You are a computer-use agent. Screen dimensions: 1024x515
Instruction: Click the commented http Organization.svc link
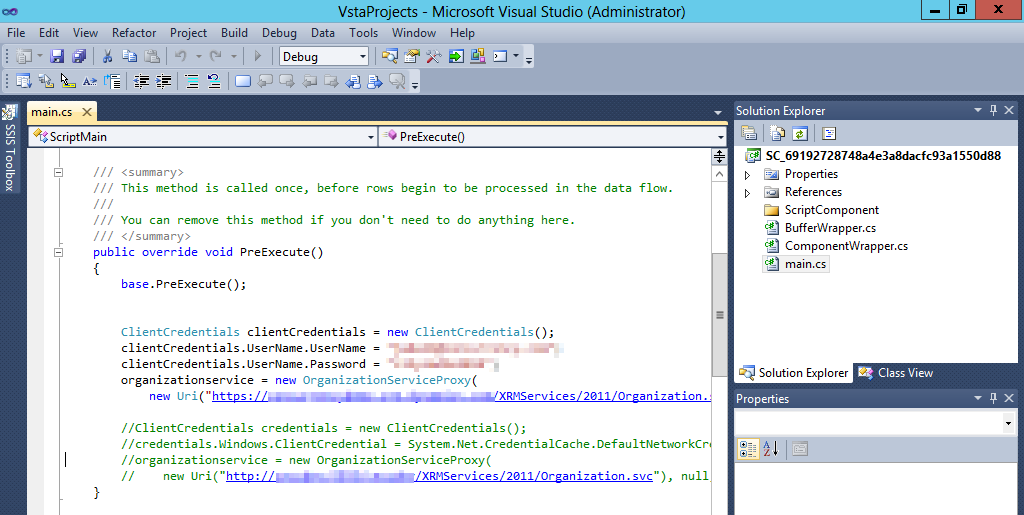coord(440,476)
